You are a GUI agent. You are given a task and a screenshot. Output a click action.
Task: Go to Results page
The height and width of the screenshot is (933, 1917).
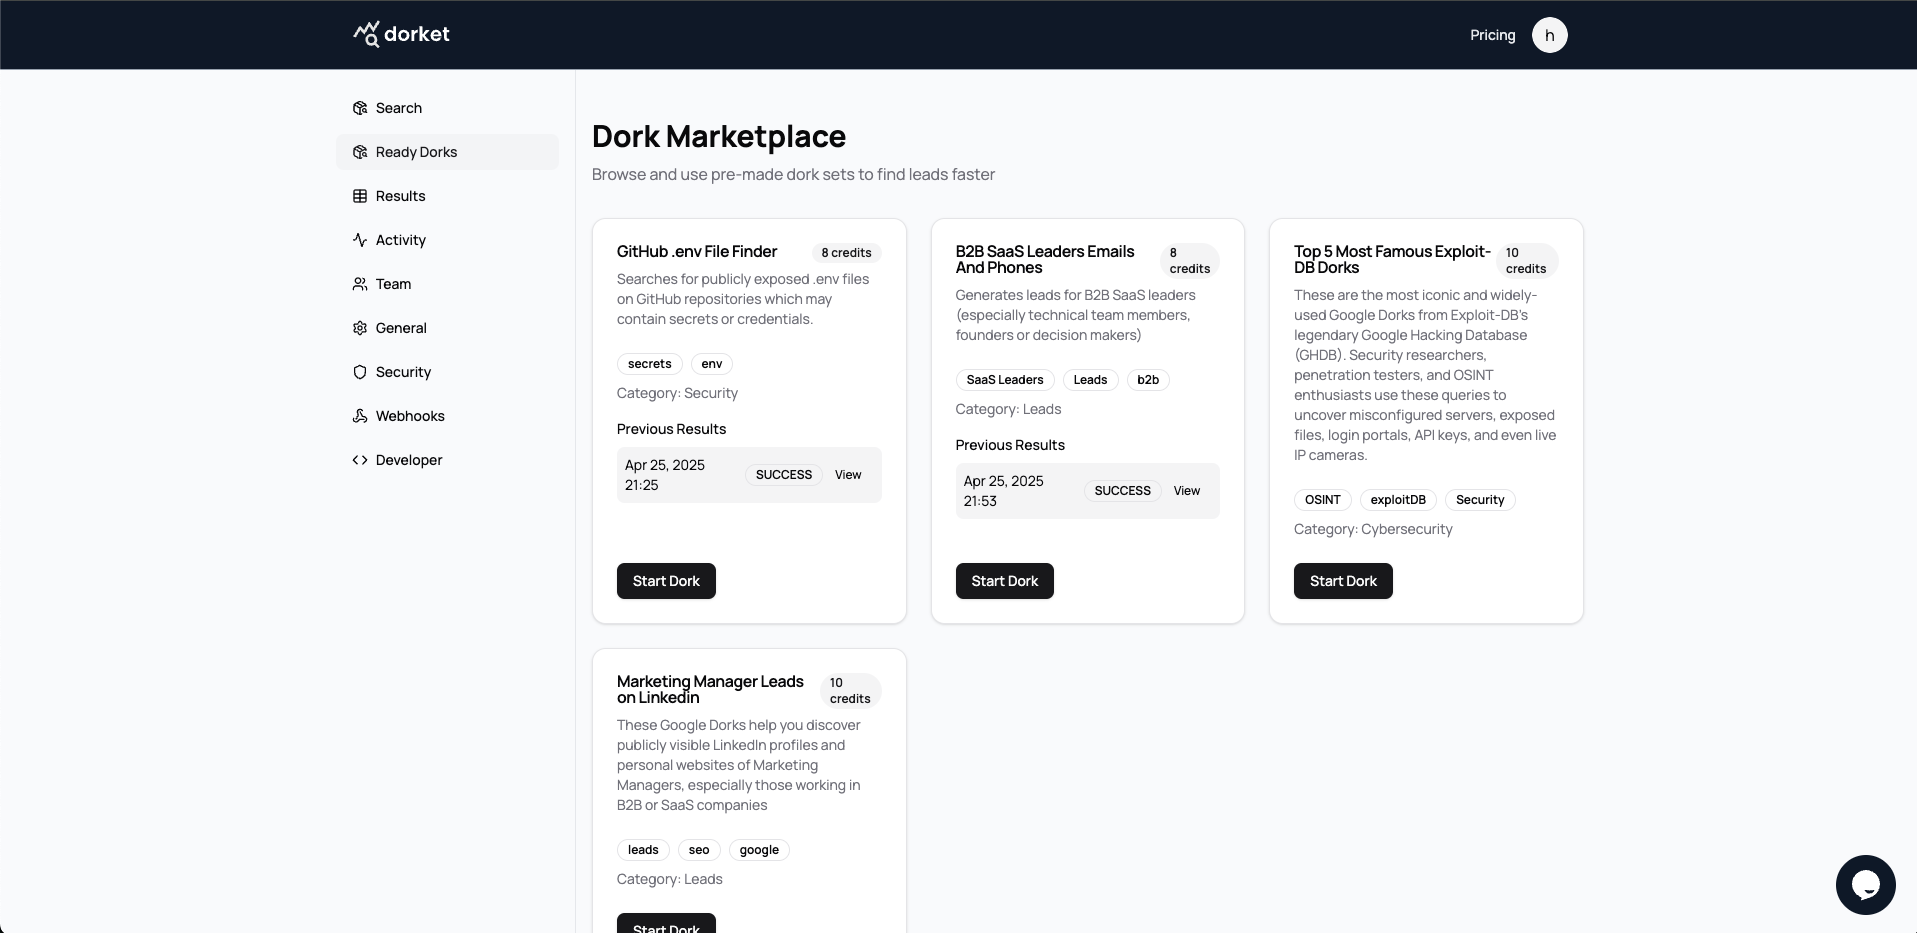click(447, 196)
